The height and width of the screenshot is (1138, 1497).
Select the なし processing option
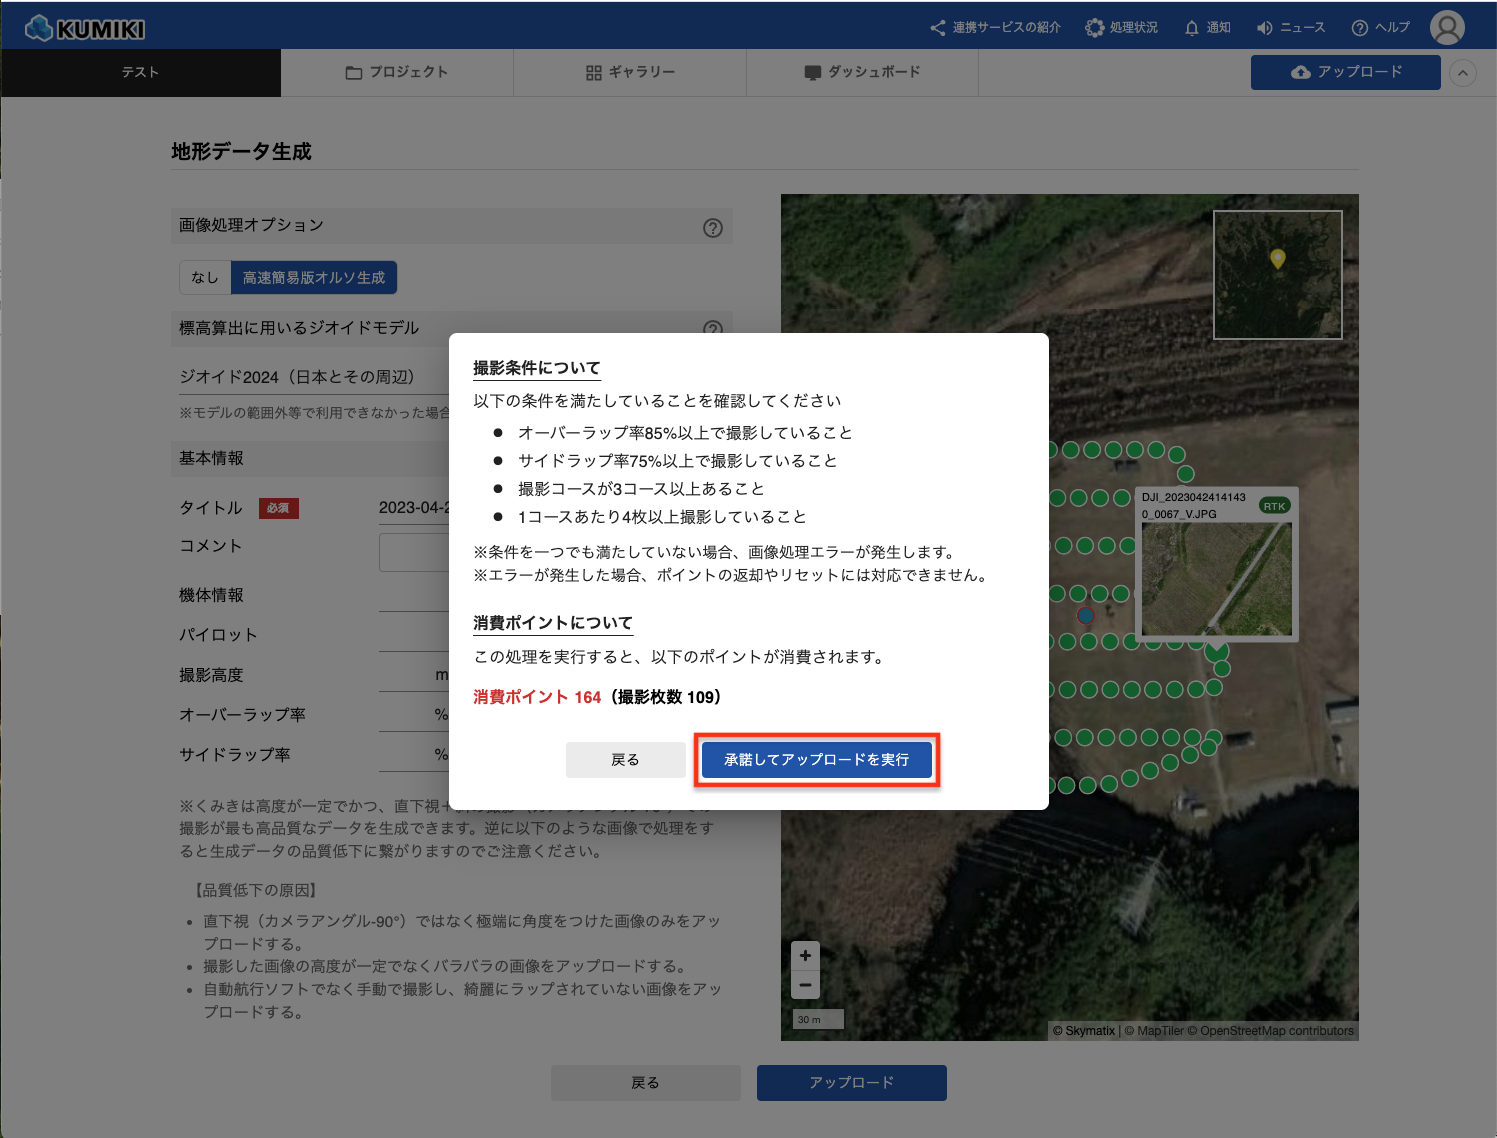click(205, 278)
